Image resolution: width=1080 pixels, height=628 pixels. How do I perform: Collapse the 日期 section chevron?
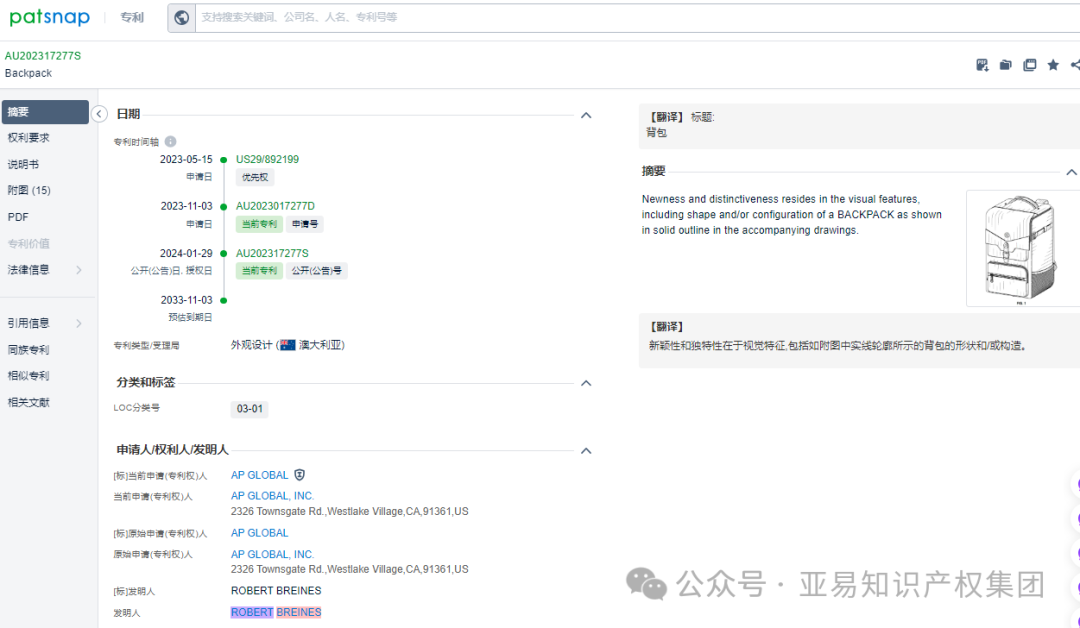click(x=586, y=115)
